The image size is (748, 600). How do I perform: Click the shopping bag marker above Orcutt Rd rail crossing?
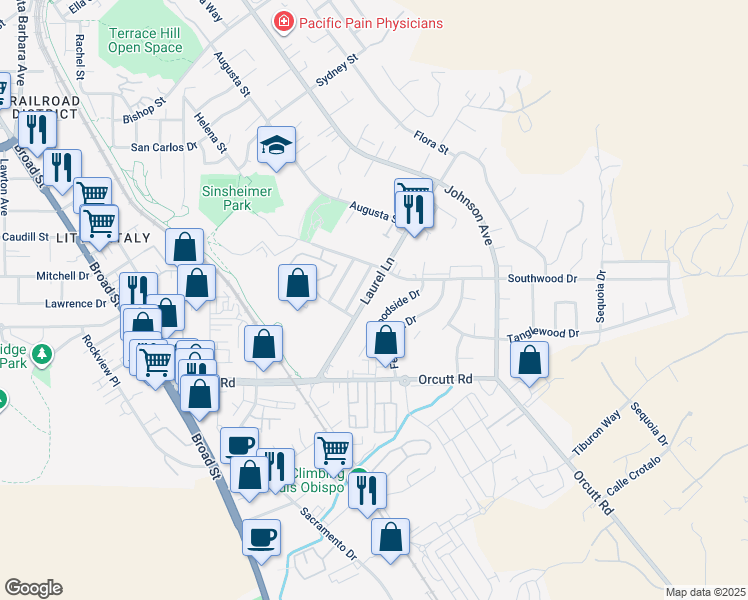click(263, 345)
